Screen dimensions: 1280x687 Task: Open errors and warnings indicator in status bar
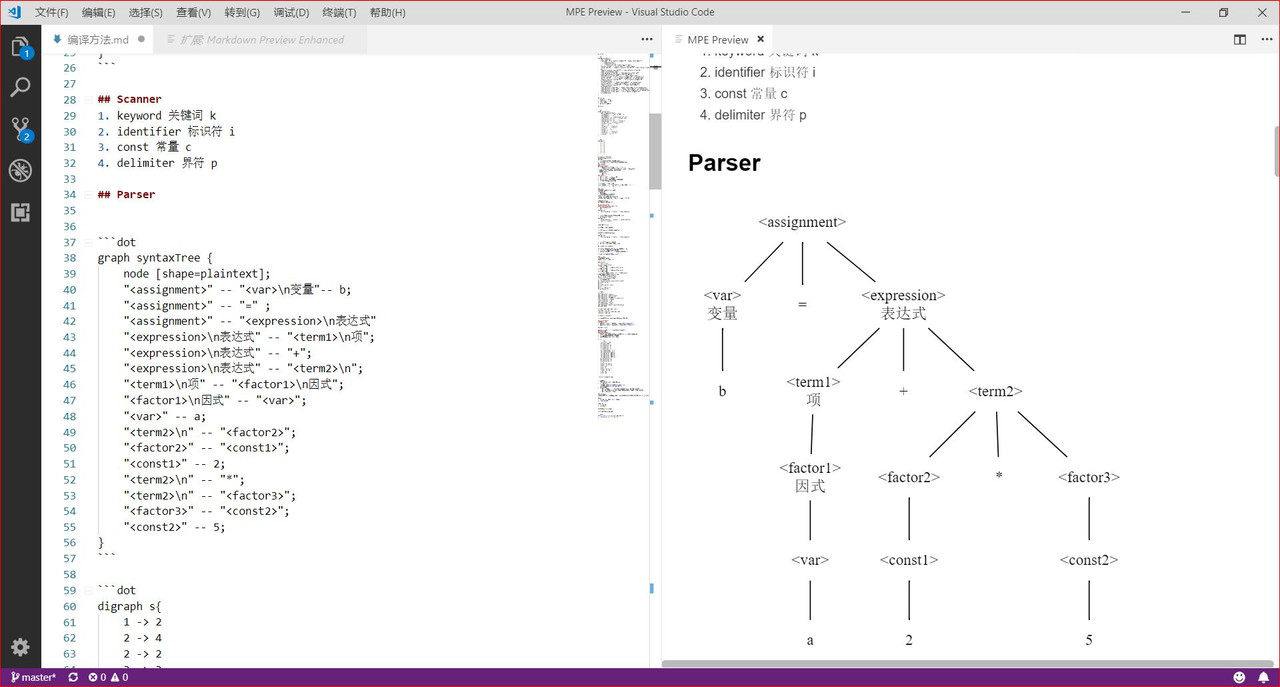(108, 677)
